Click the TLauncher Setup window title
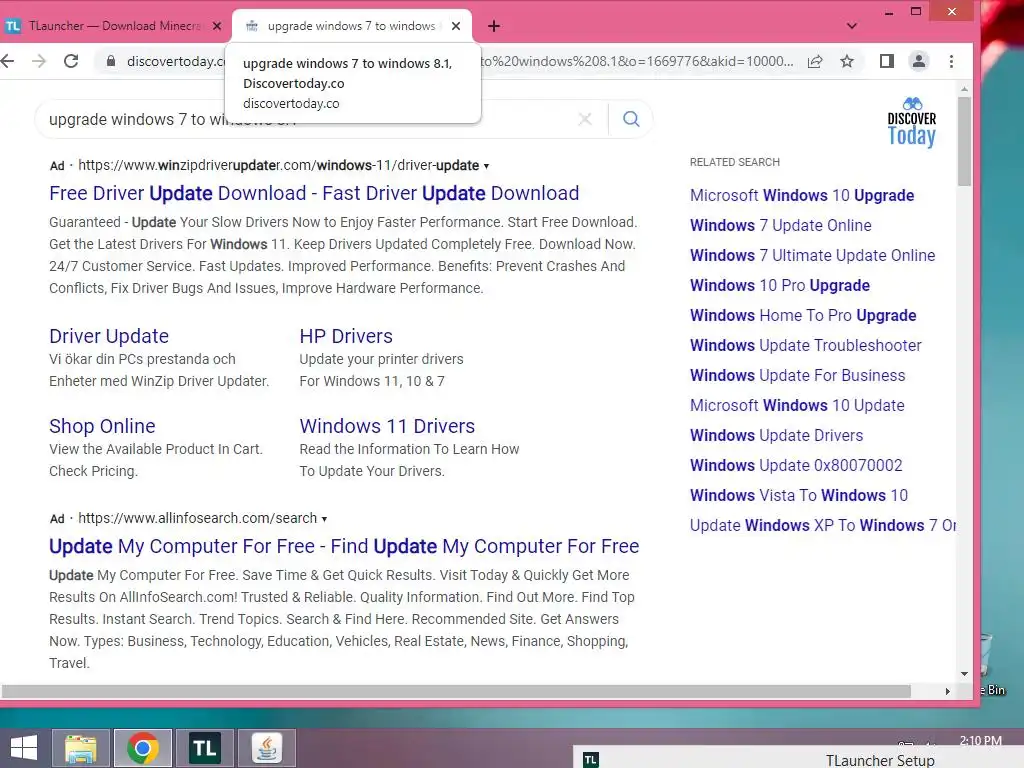This screenshot has height=768, width=1024. click(x=880, y=760)
